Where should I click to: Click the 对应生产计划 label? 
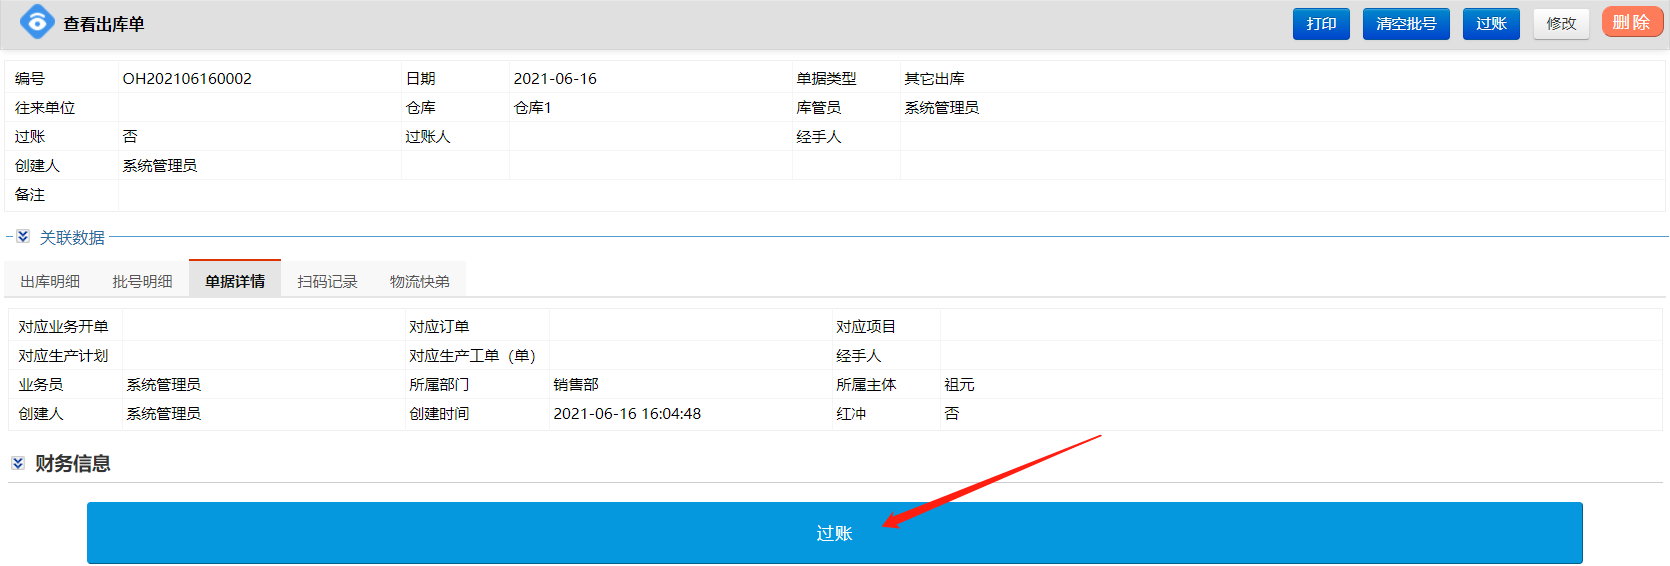click(63, 355)
